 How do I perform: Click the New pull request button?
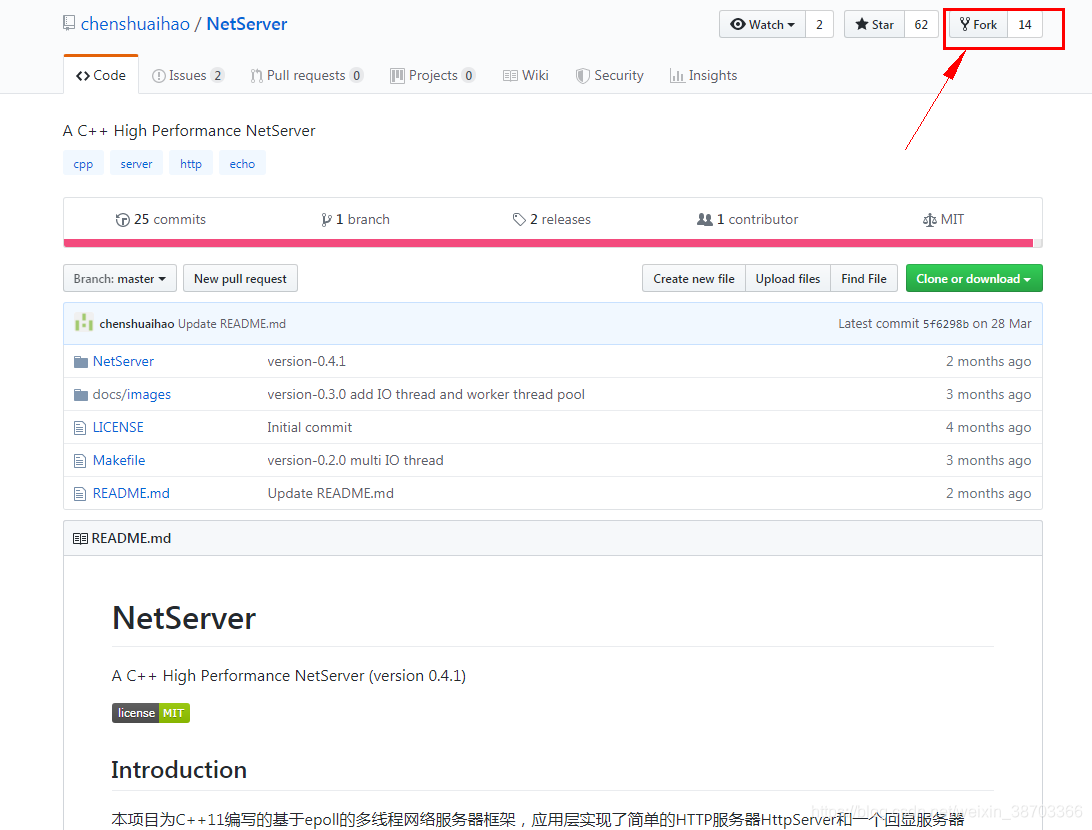point(240,279)
